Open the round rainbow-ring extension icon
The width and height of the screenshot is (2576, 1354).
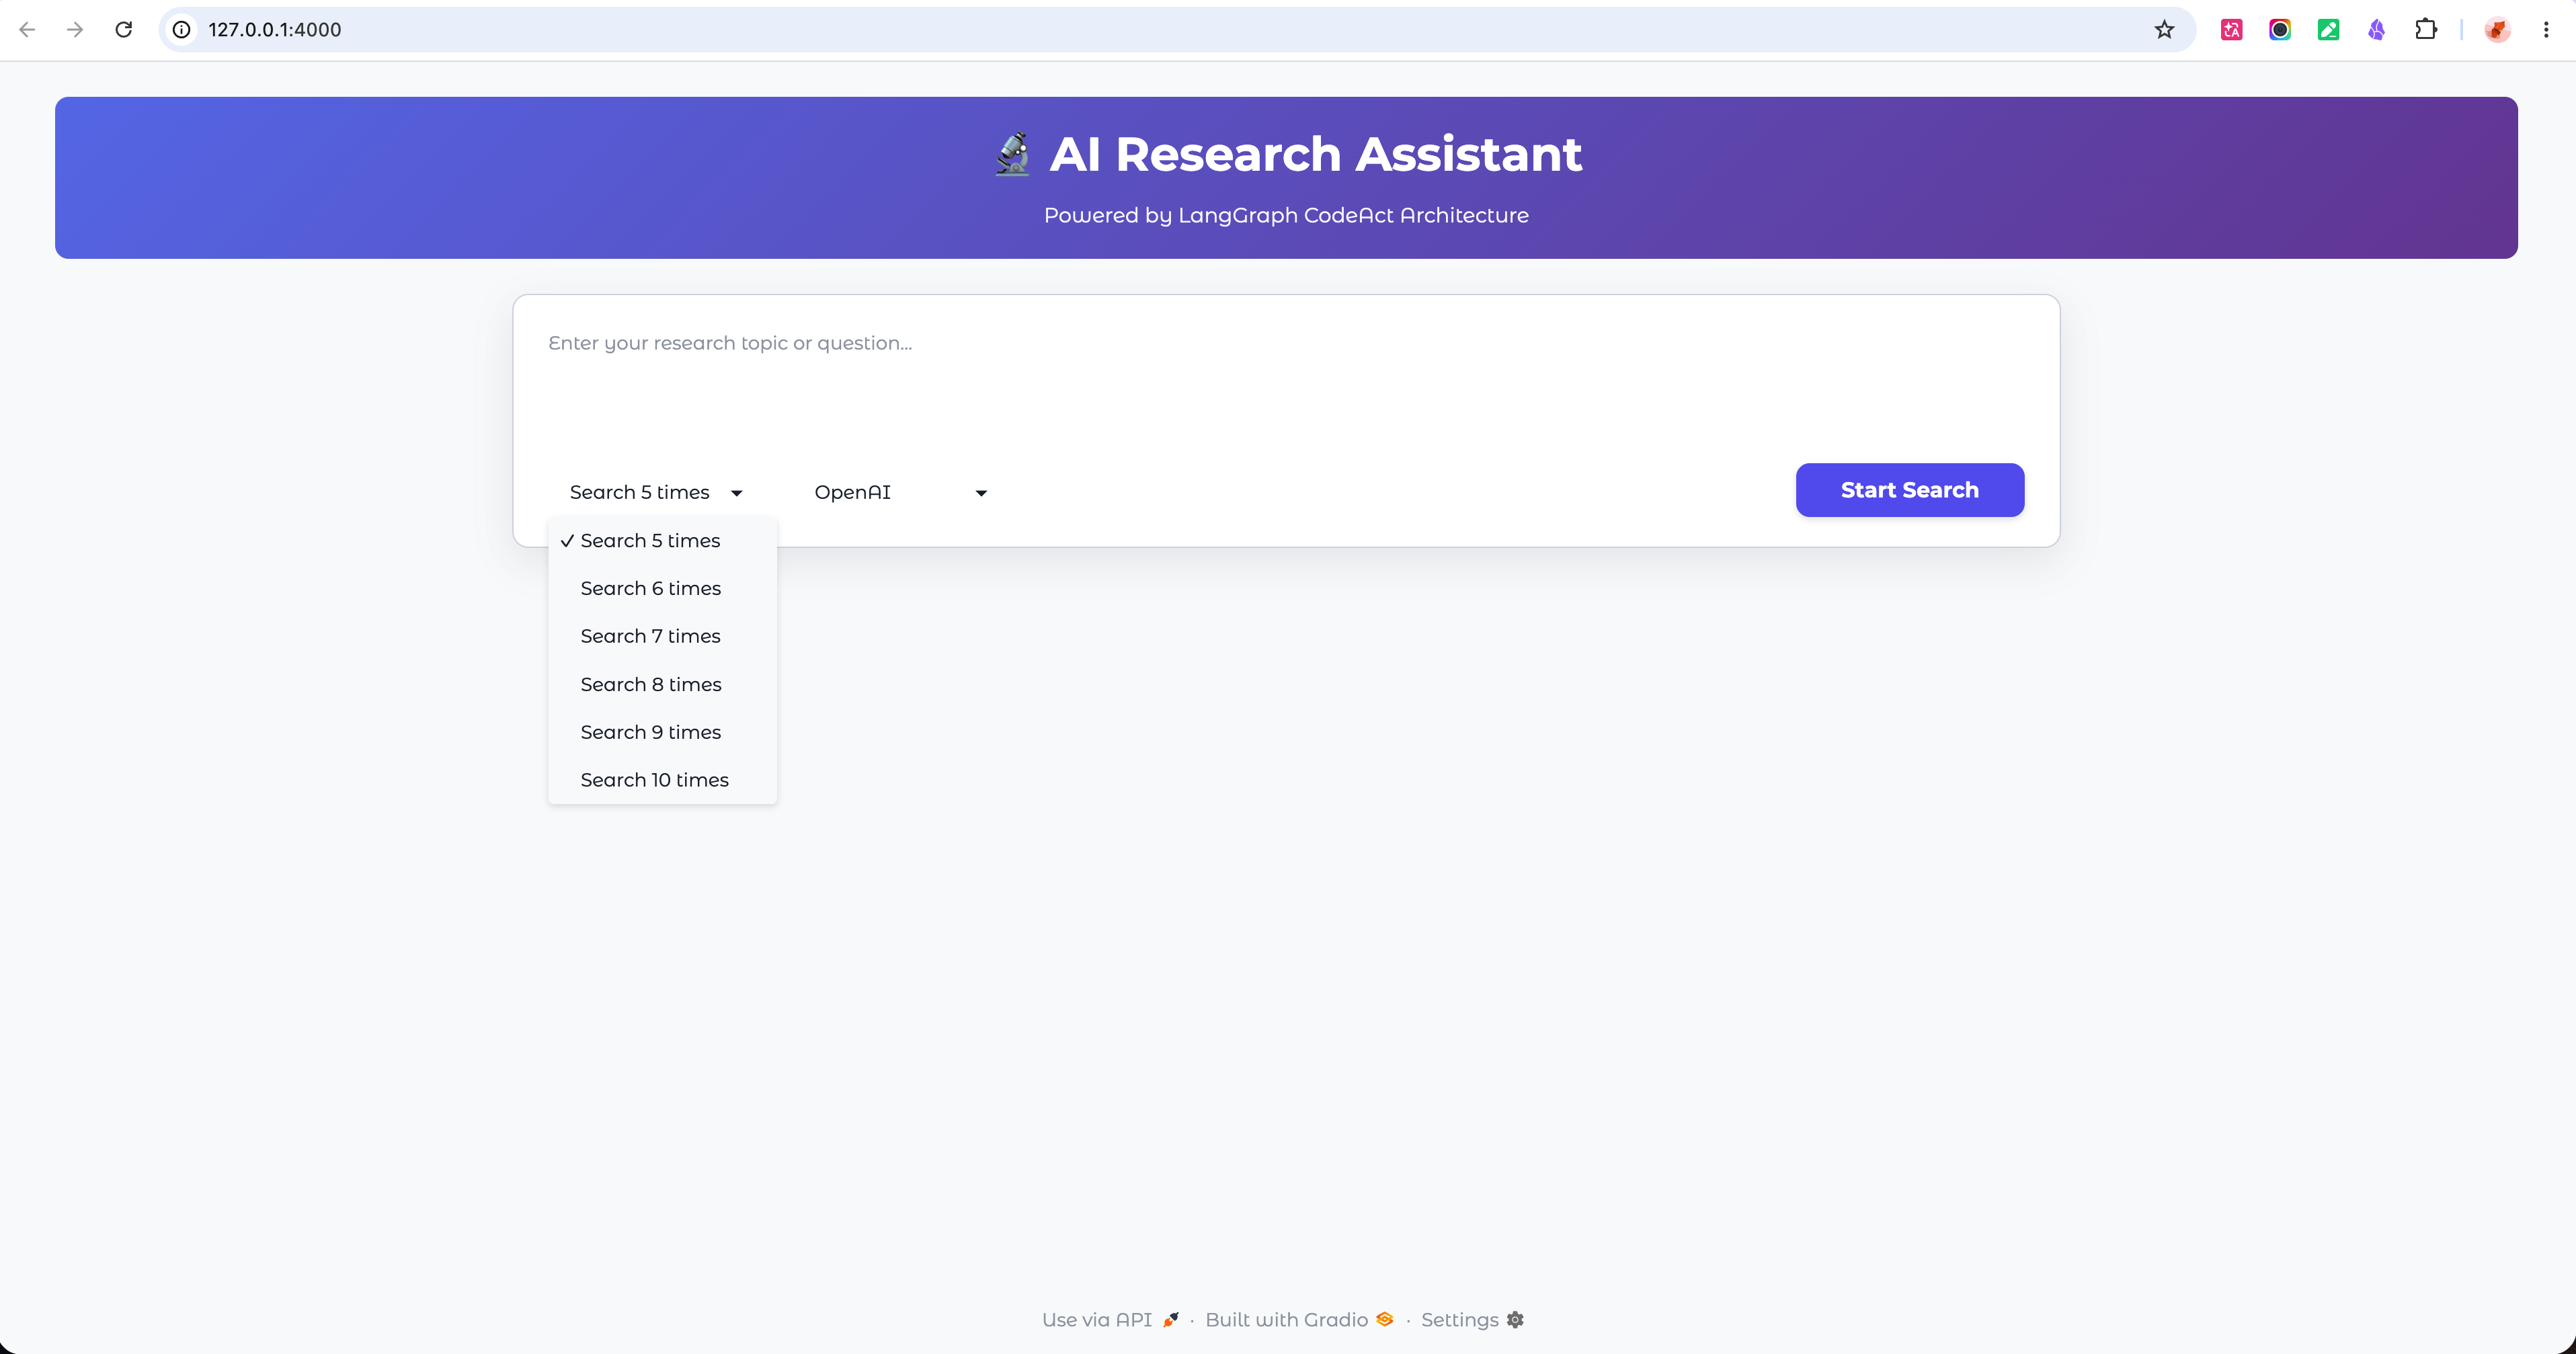pos(2280,30)
